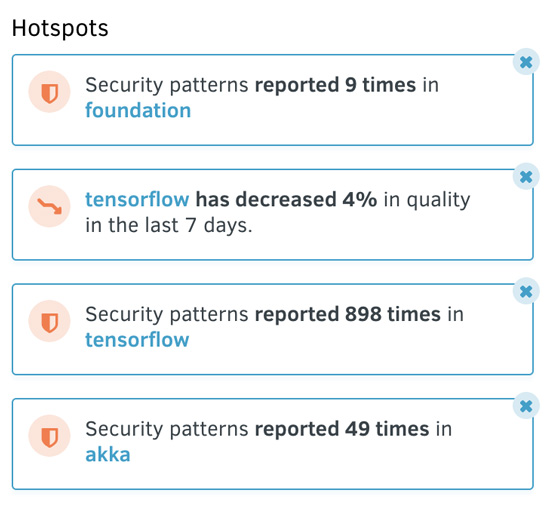Click the bold text "reported 49 times"

click(x=342, y=429)
